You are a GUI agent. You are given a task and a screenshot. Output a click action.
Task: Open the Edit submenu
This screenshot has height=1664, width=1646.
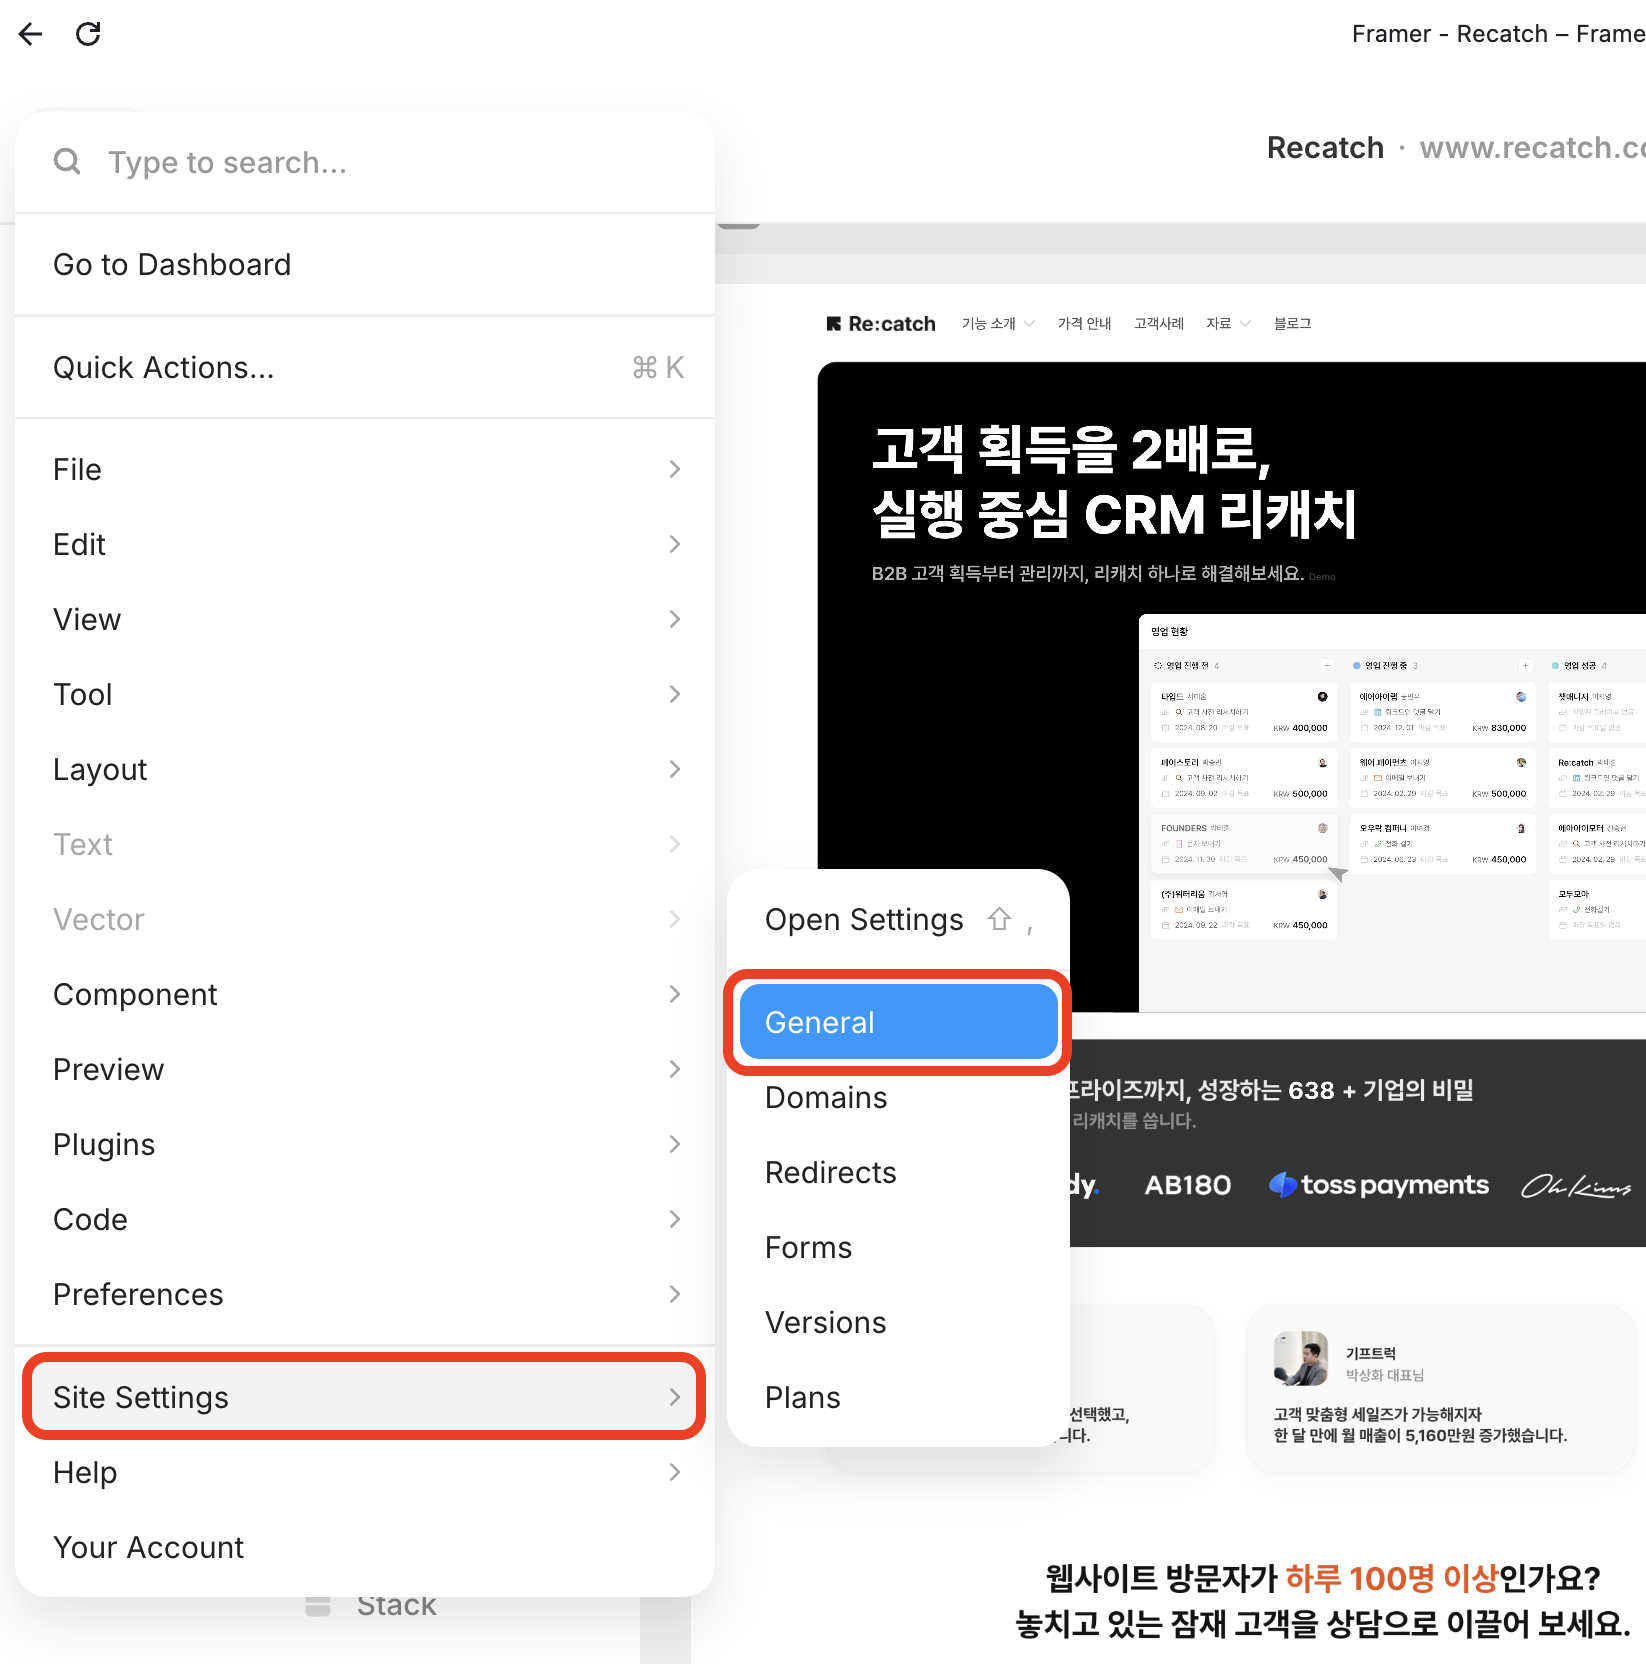pyautogui.click(x=365, y=544)
